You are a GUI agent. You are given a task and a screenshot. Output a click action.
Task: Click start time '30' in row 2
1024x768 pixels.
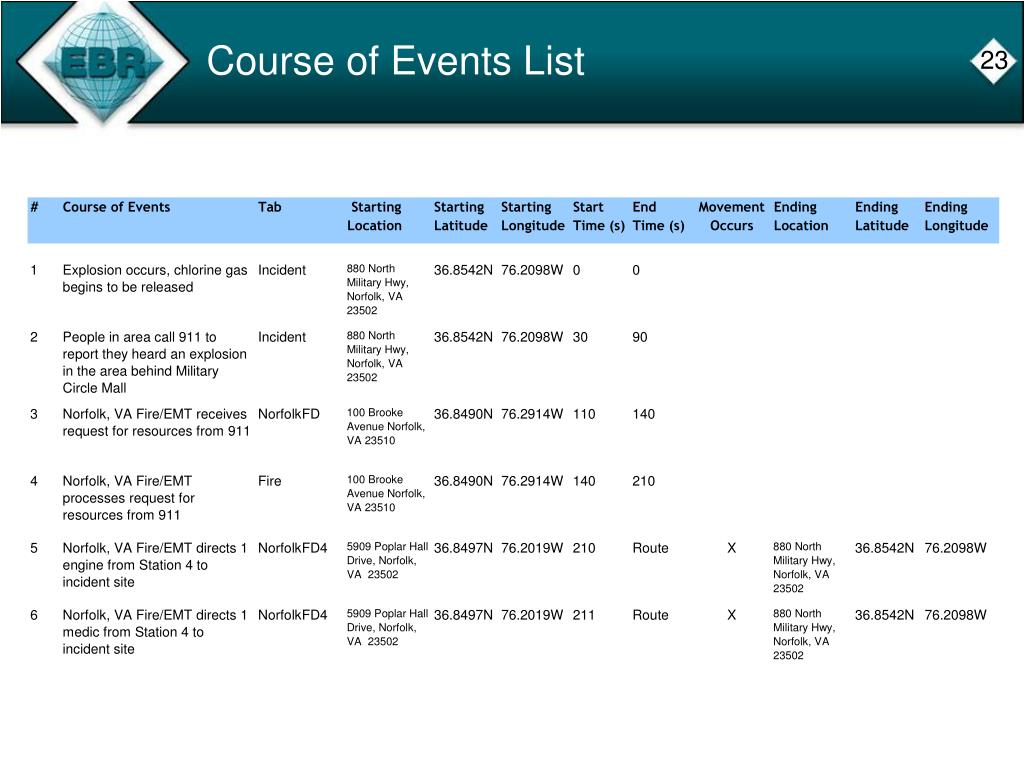tap(580, 337)
